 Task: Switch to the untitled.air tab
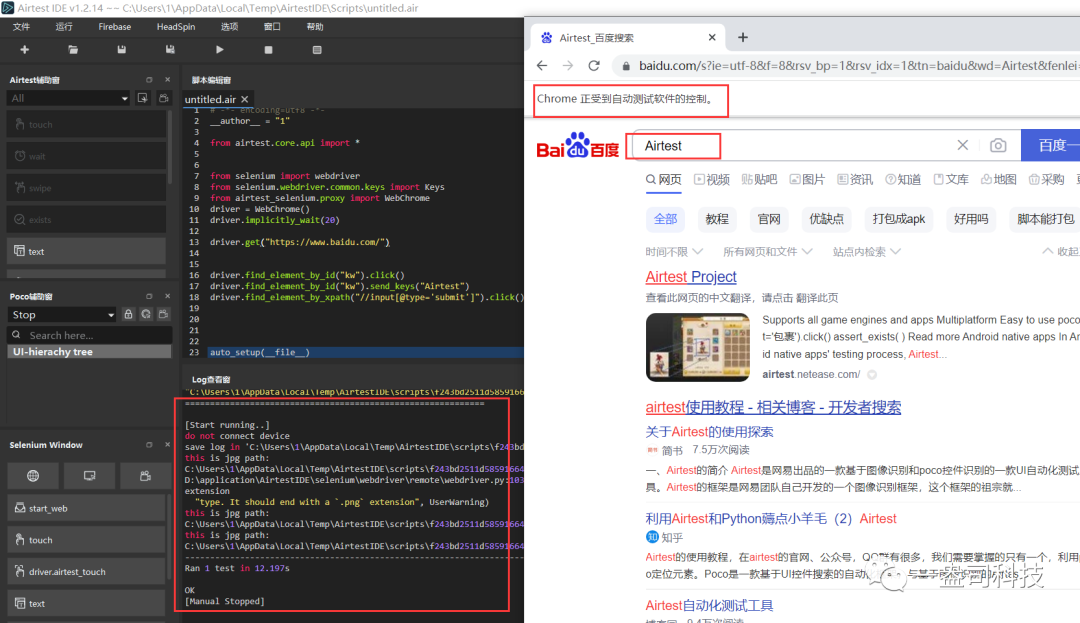pos(210,100)
